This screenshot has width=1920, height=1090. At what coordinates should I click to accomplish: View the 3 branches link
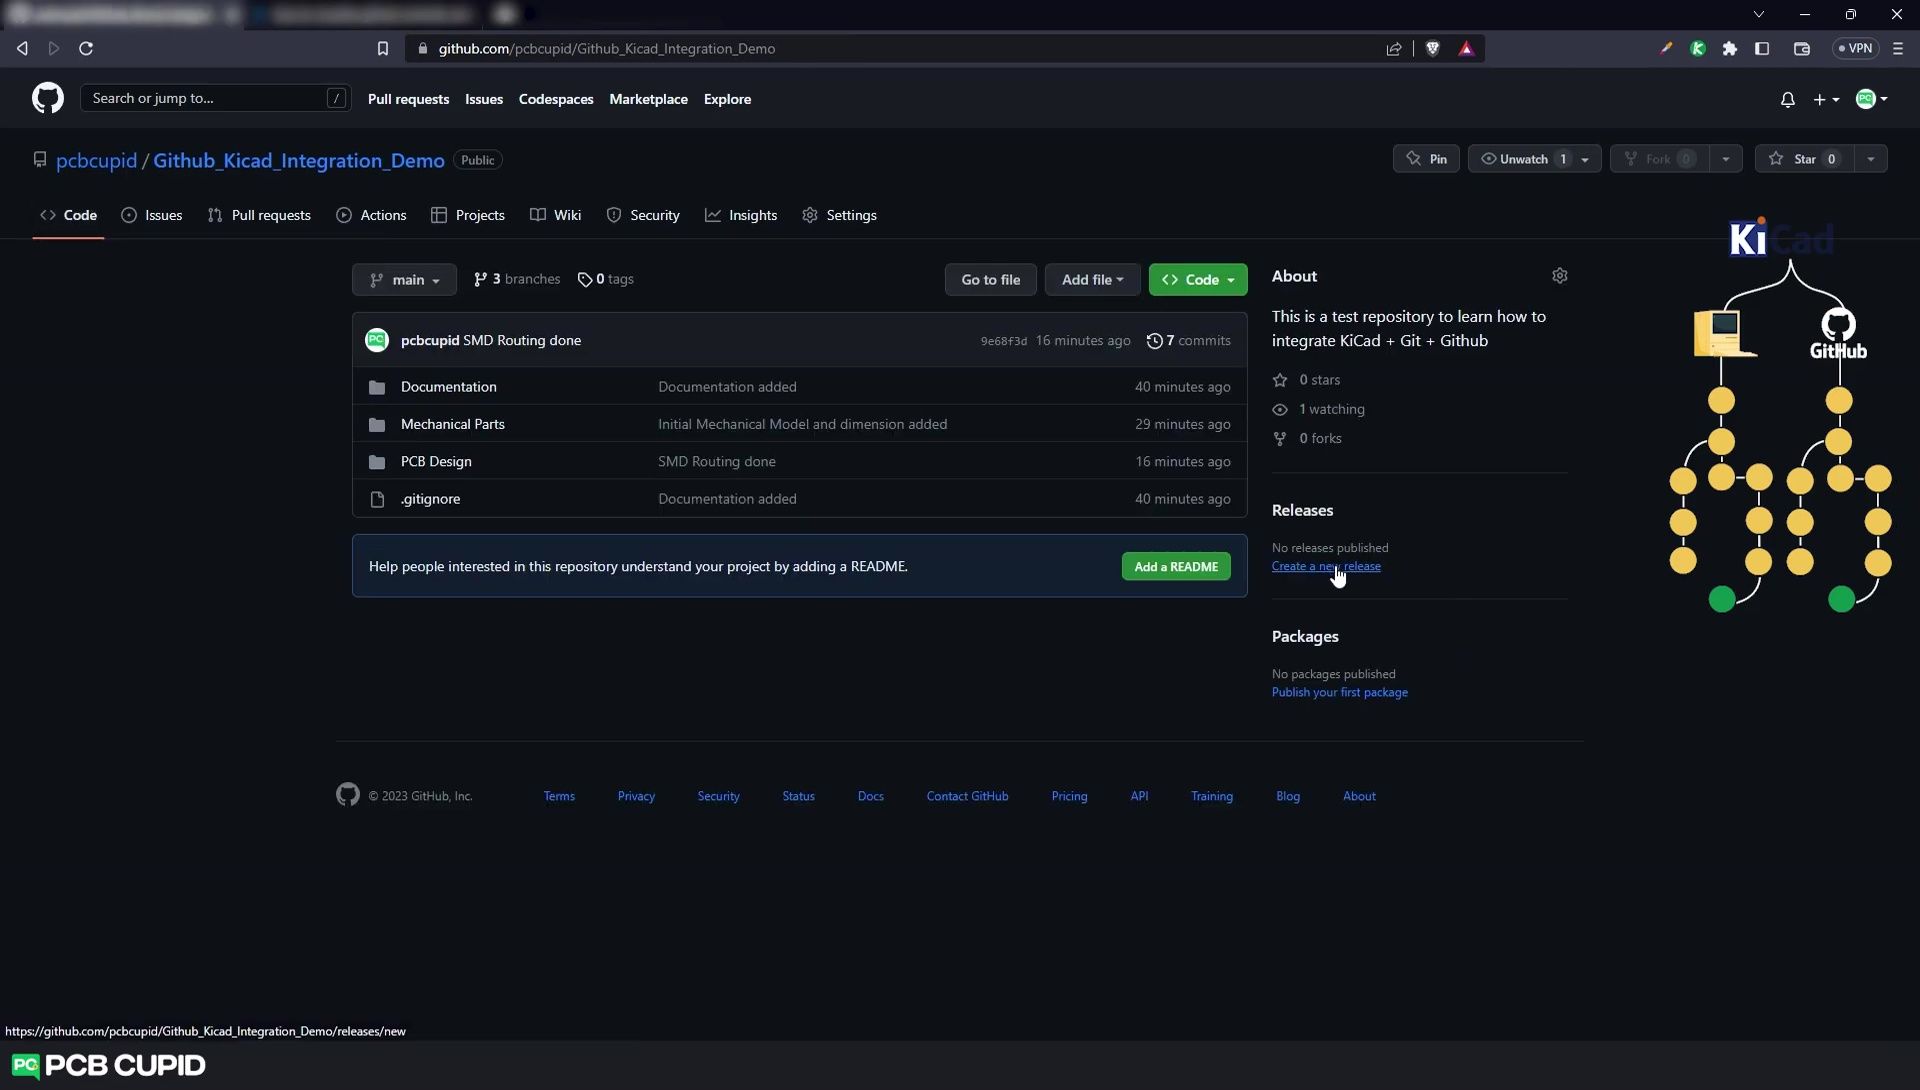tap(517, 279)
